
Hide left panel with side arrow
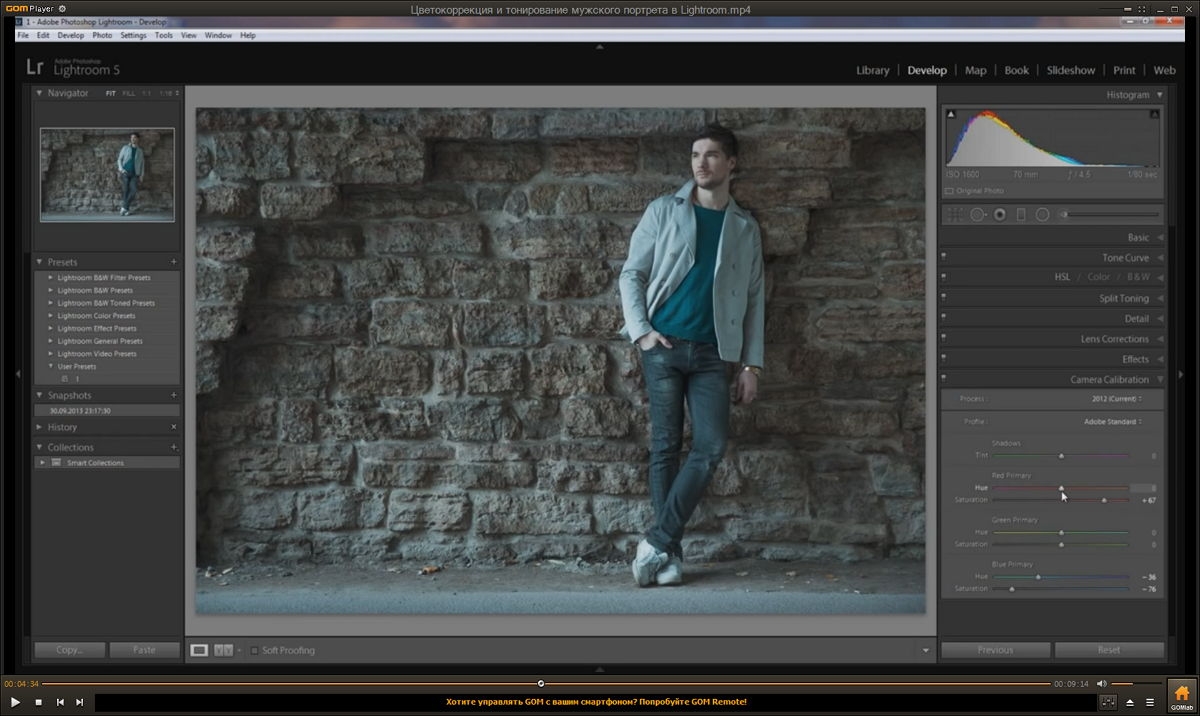[17, 374]
